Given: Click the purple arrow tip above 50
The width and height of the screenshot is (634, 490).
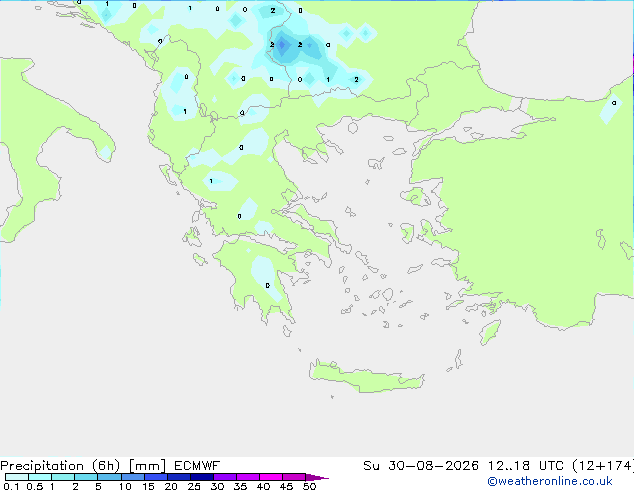Looking at the screenshot, I should coord(317,477).
